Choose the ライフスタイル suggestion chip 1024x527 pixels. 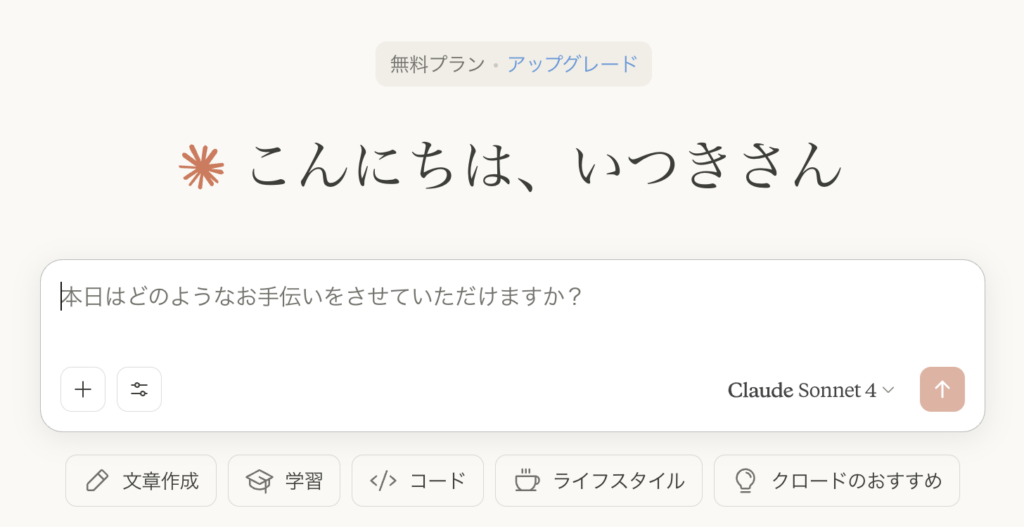pyautogui.click(x=599, y=481)
